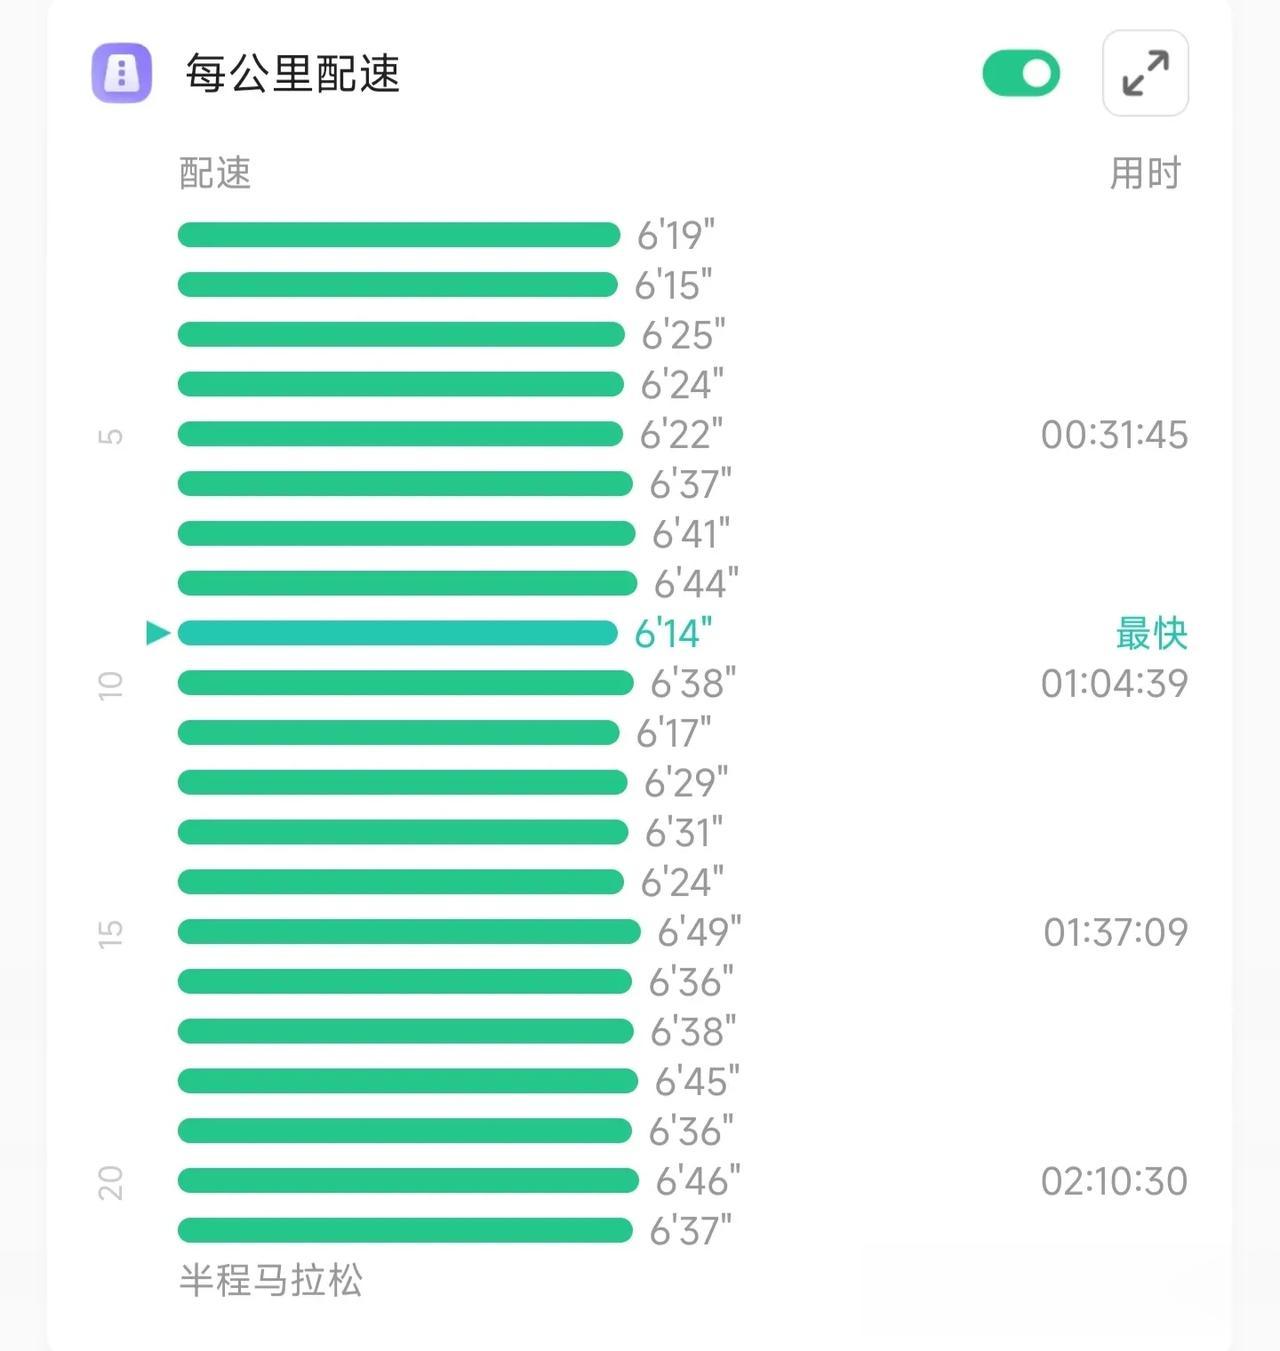Select the 6'44" pace value
The height and width of the screenshot is (1351, 1280).
point(697,583)
